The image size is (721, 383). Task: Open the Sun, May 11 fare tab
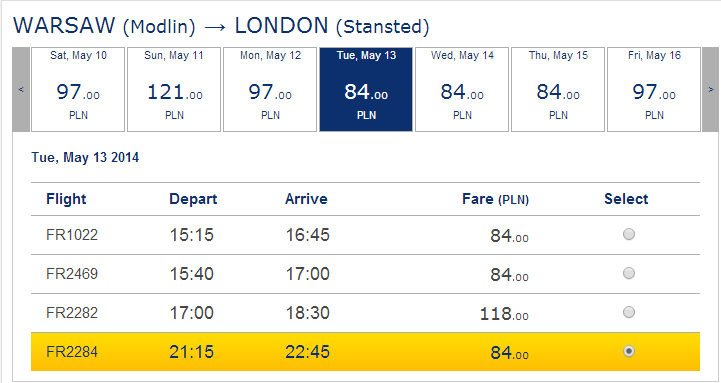[174, 89]
